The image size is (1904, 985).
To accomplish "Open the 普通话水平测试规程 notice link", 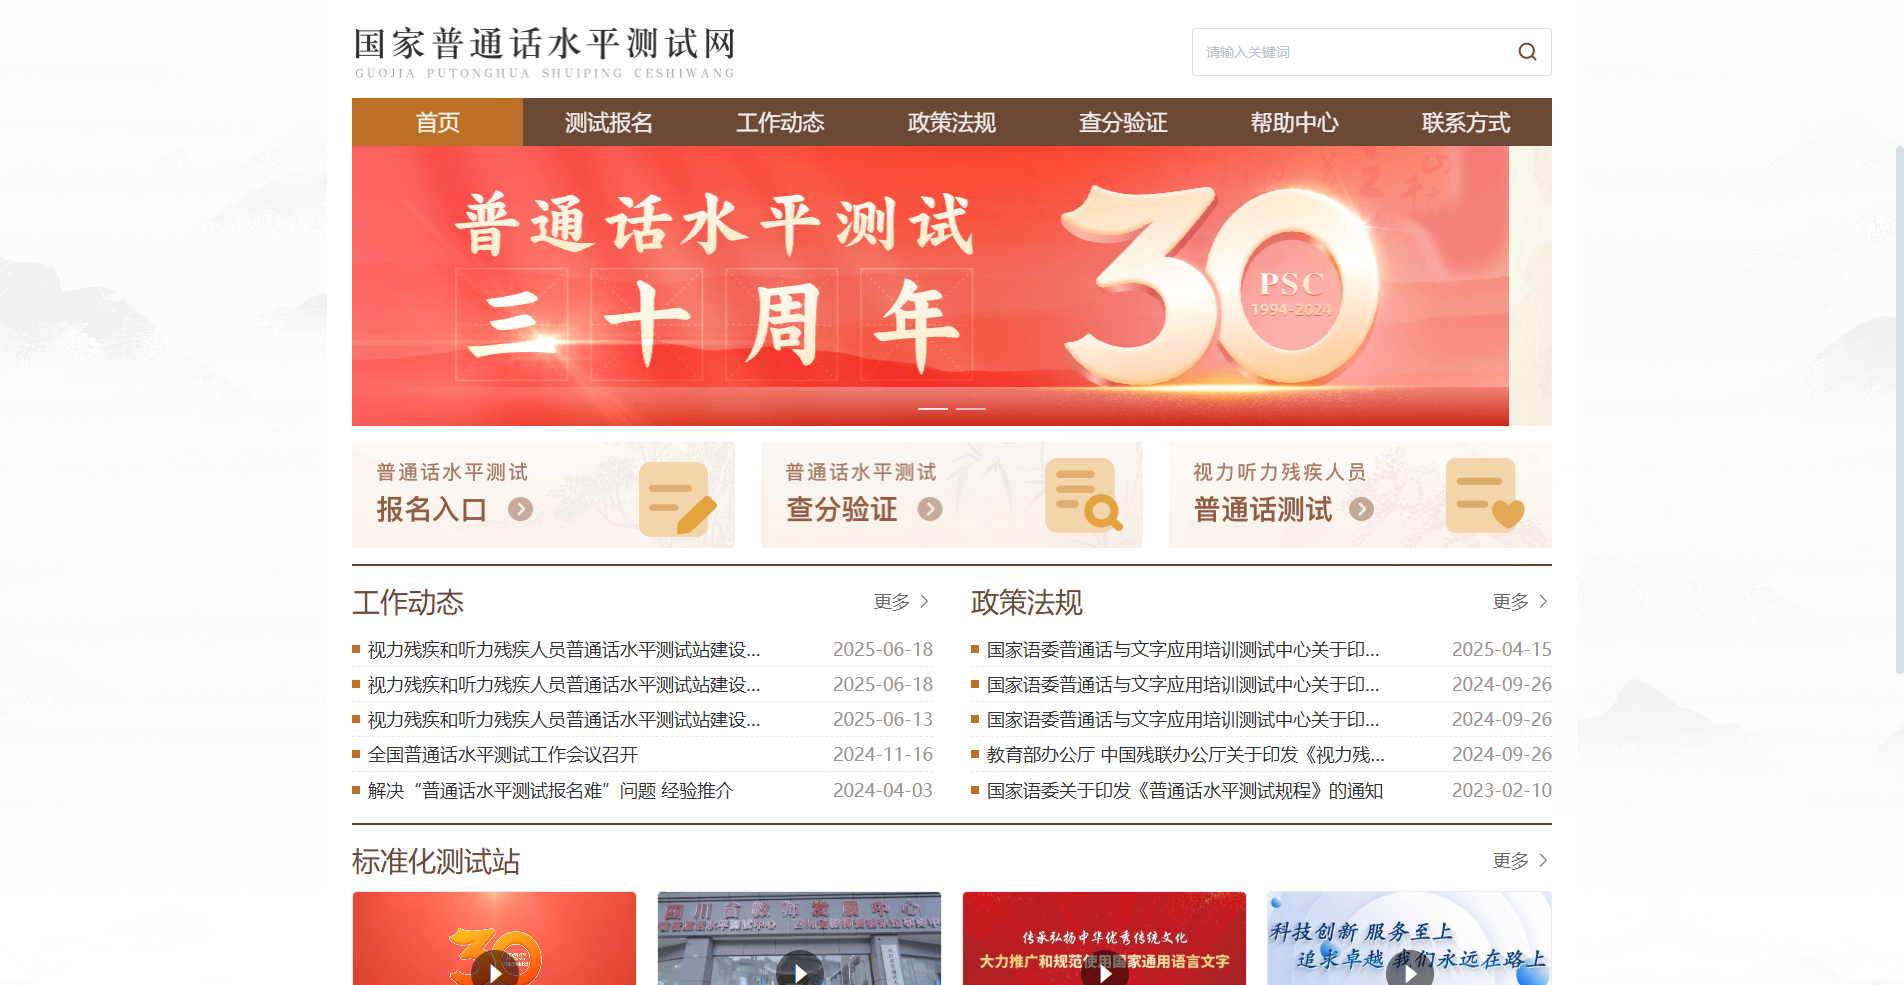I will point(1183,790).
